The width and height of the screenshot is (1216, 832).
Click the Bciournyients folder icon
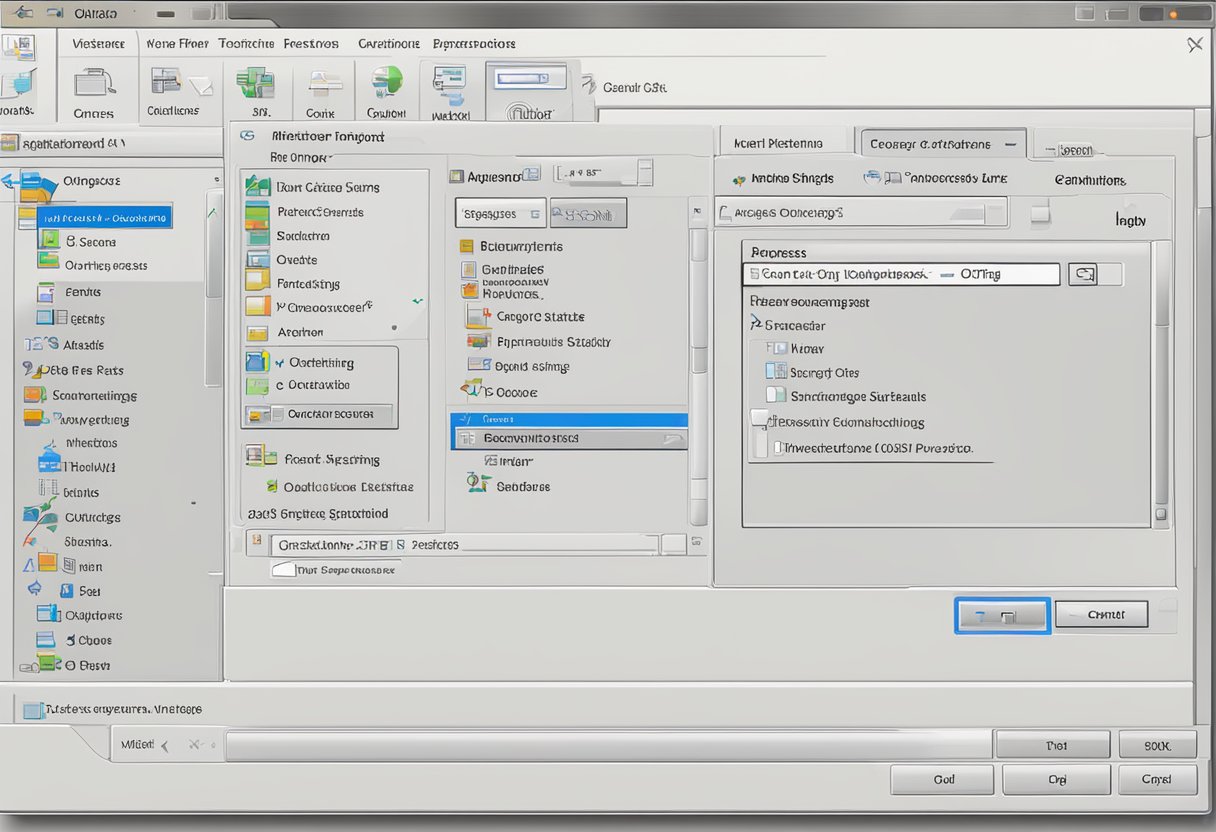point(466,246)
